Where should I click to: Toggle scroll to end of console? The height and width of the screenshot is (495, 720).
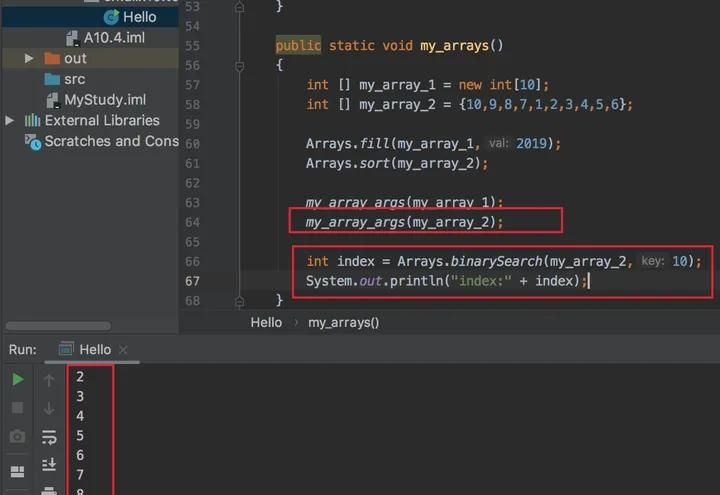(49, 465)
